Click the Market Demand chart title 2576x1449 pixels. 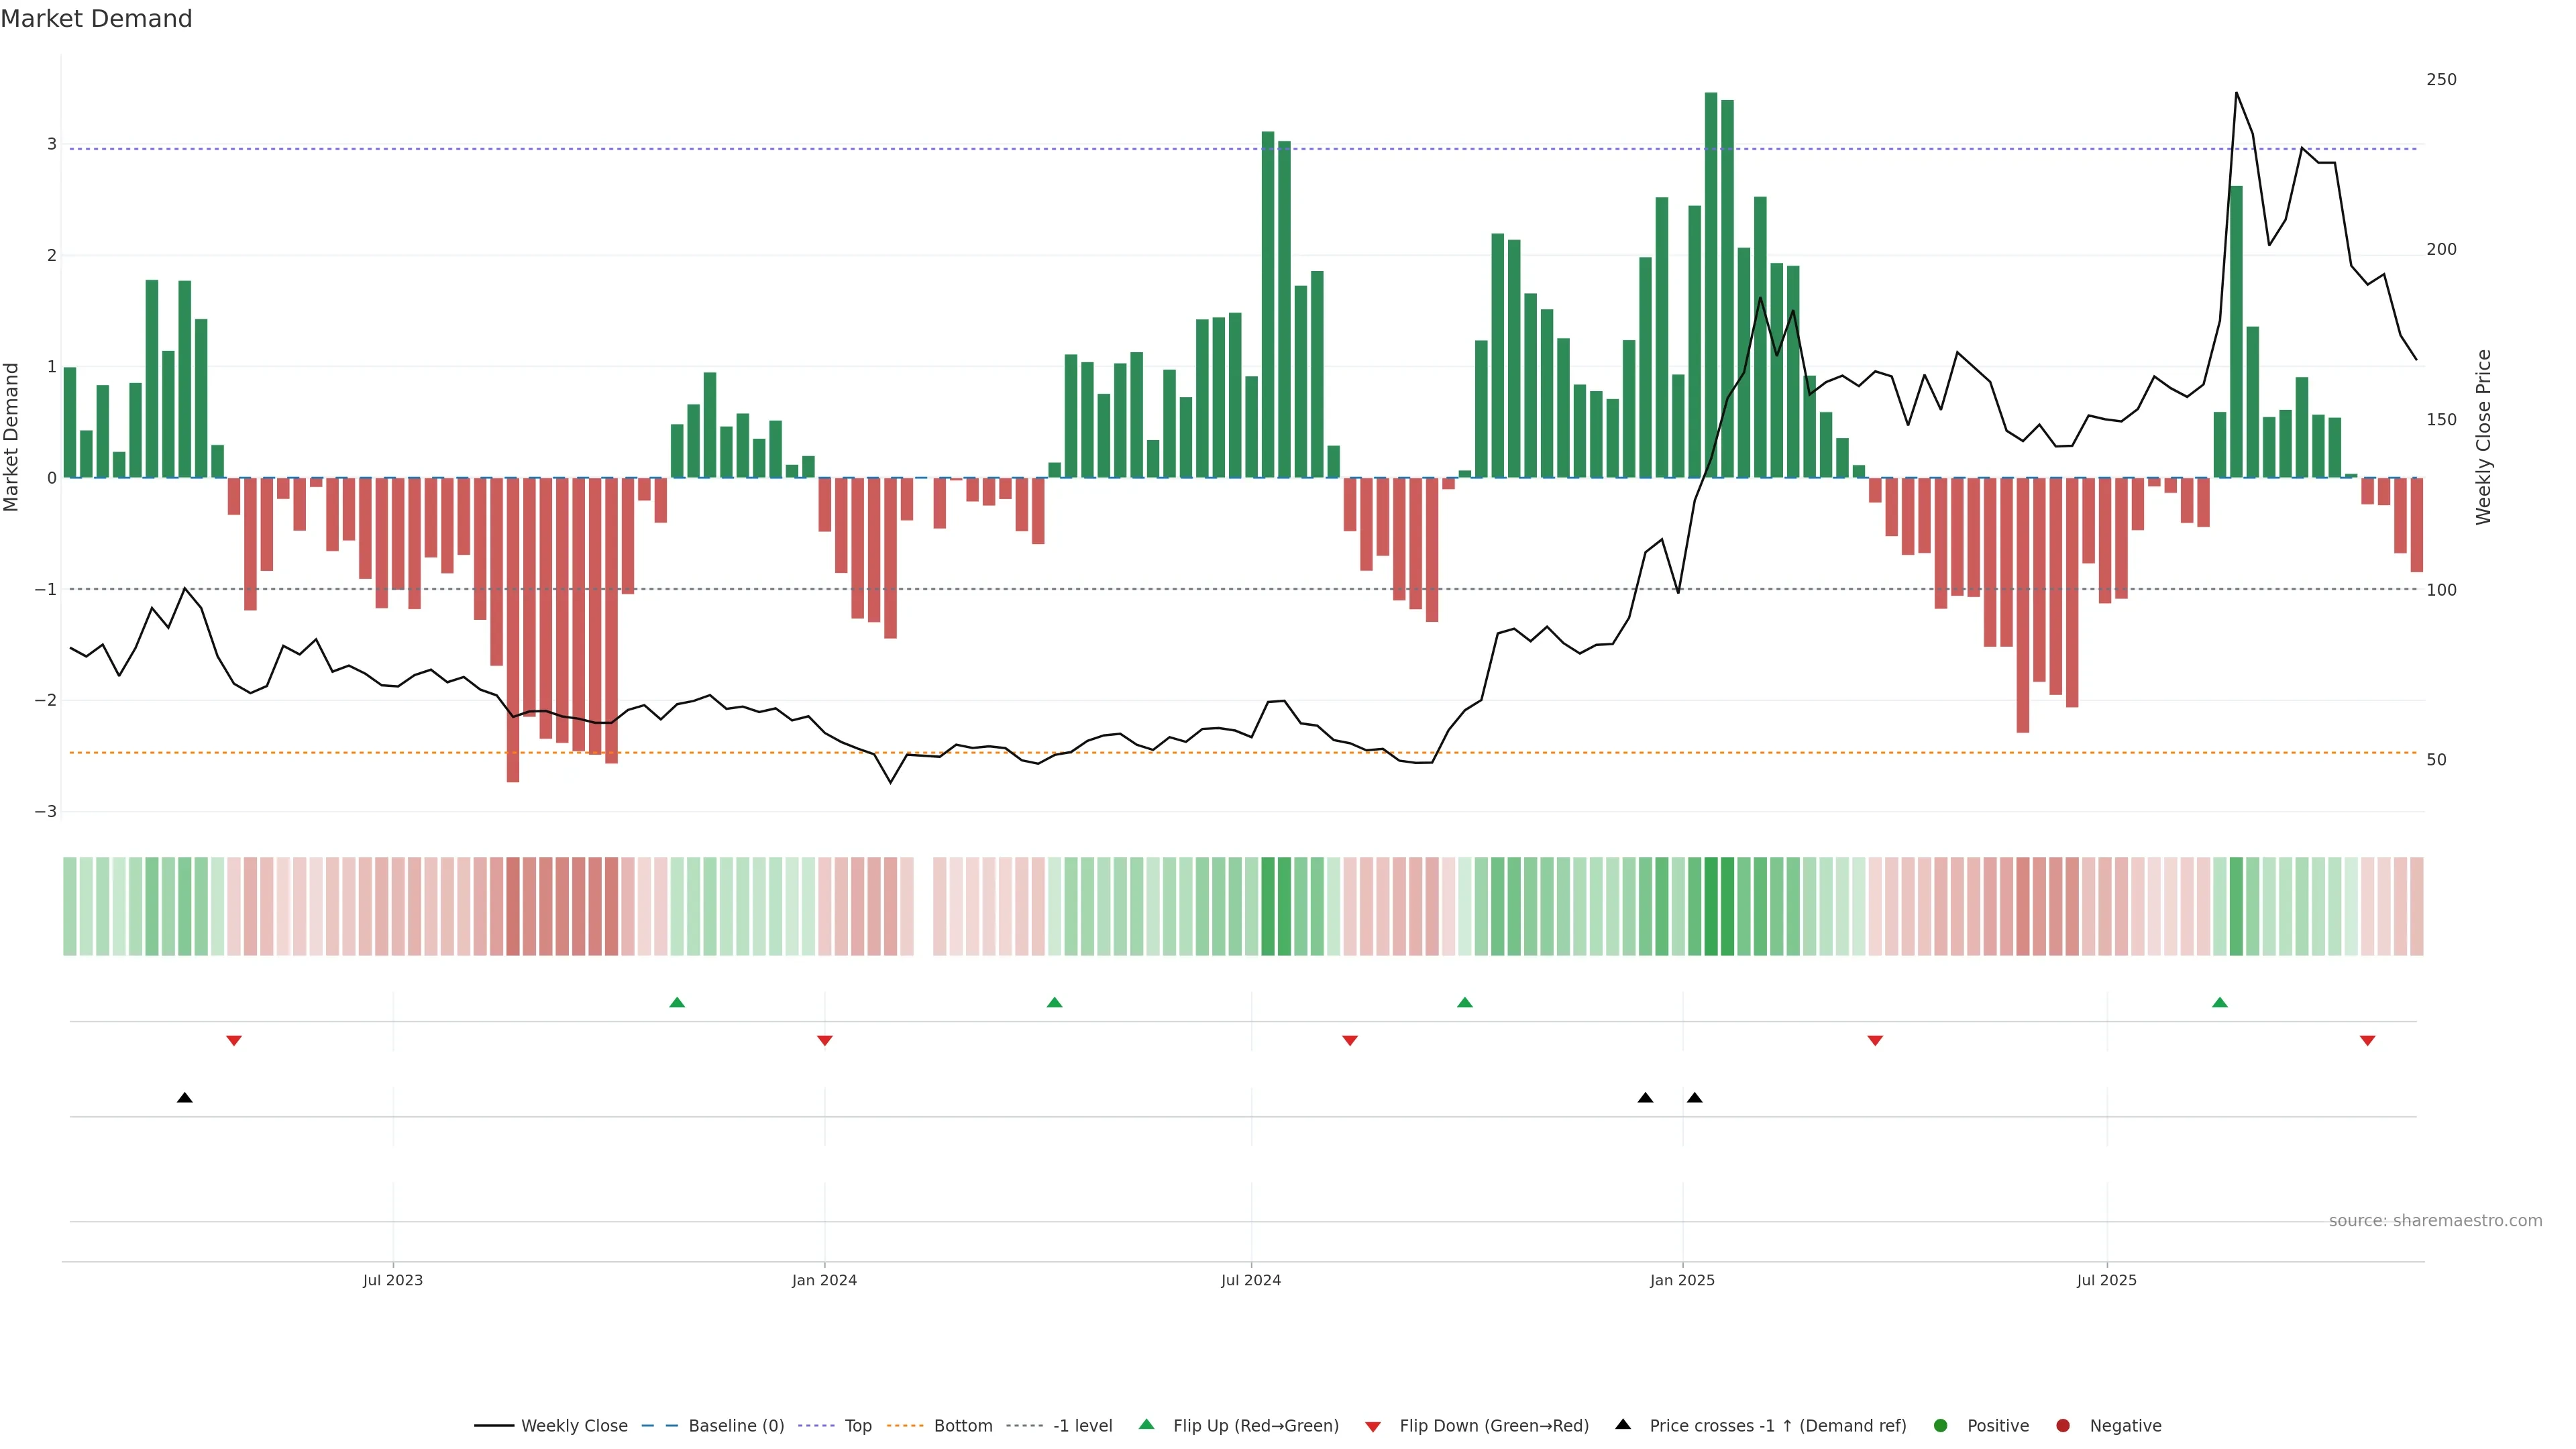(x=96, y=19)
